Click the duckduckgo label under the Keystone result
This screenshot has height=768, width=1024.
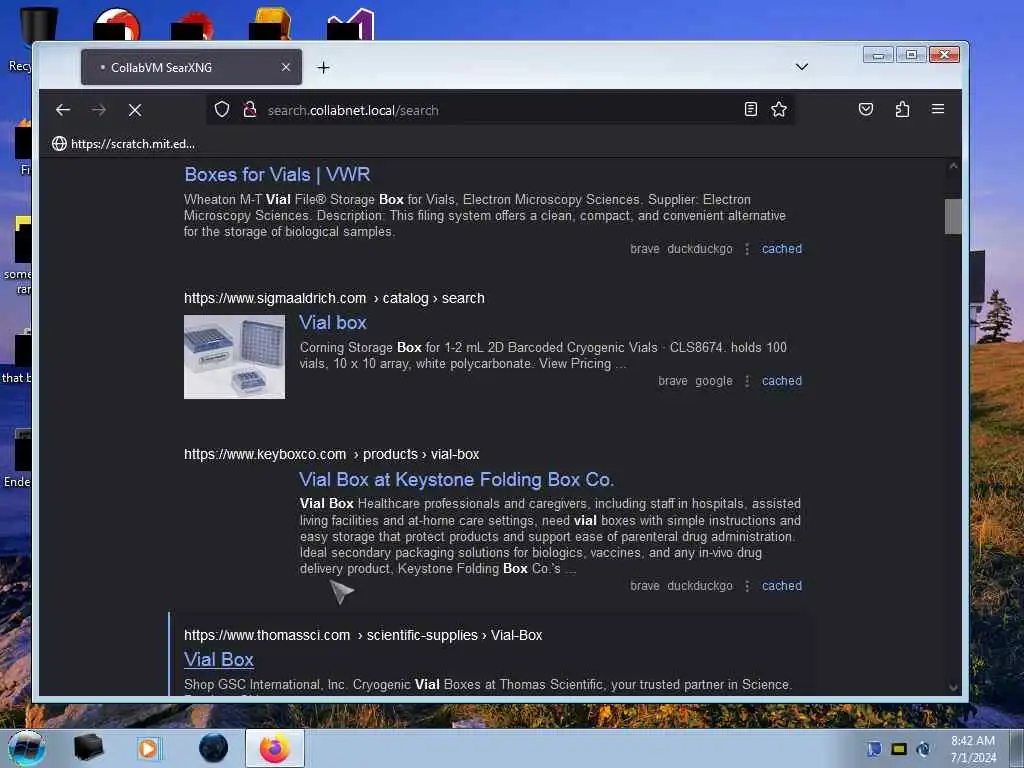coord(700,586)
